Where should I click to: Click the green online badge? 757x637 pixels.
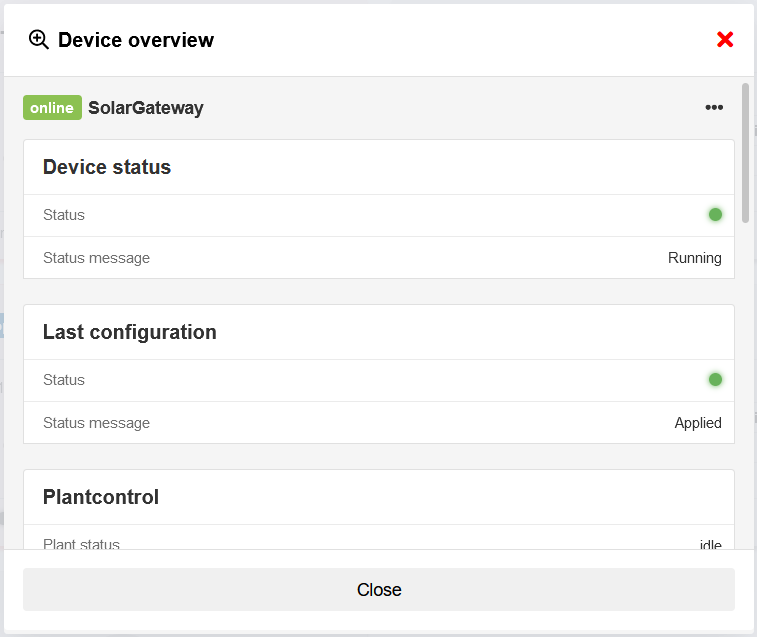(52, 108)
